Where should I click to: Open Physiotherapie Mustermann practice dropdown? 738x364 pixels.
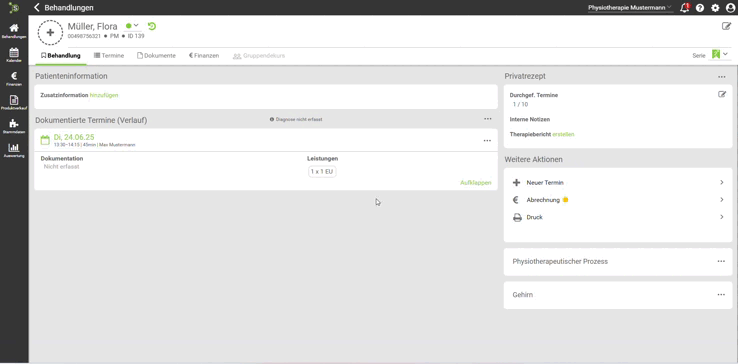click(630, 8)
